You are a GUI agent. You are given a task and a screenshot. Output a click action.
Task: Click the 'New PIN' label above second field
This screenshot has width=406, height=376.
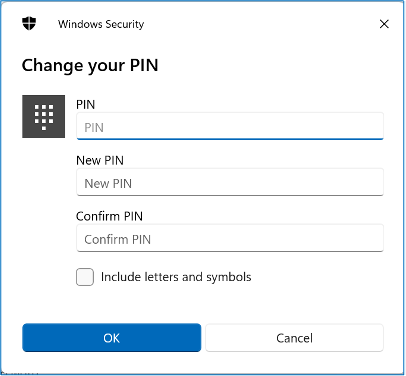[100, 160]
